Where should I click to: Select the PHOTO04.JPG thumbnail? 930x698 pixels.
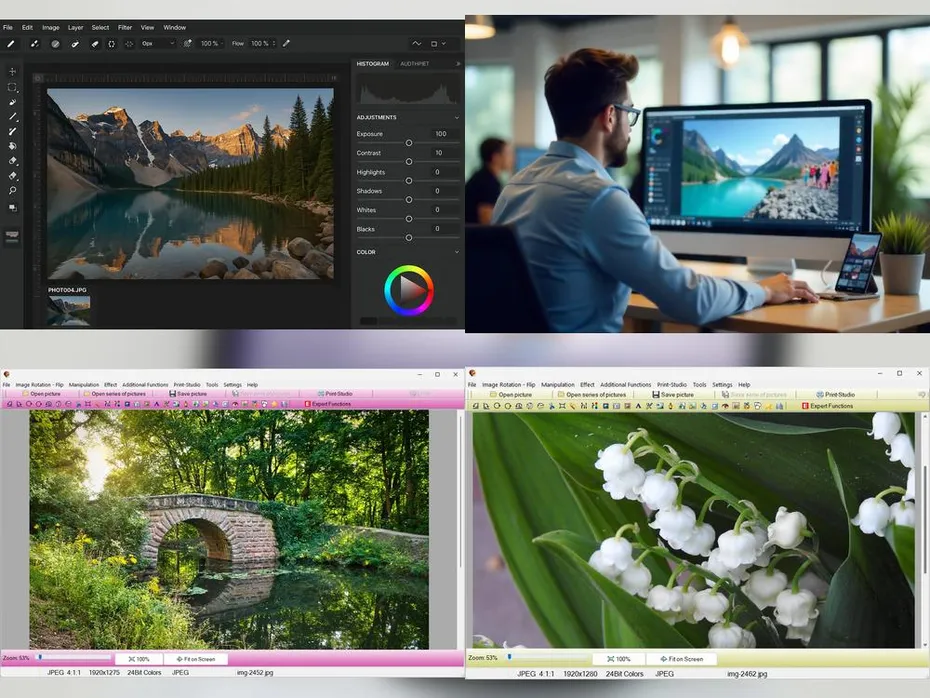click(x=69, y=310)
